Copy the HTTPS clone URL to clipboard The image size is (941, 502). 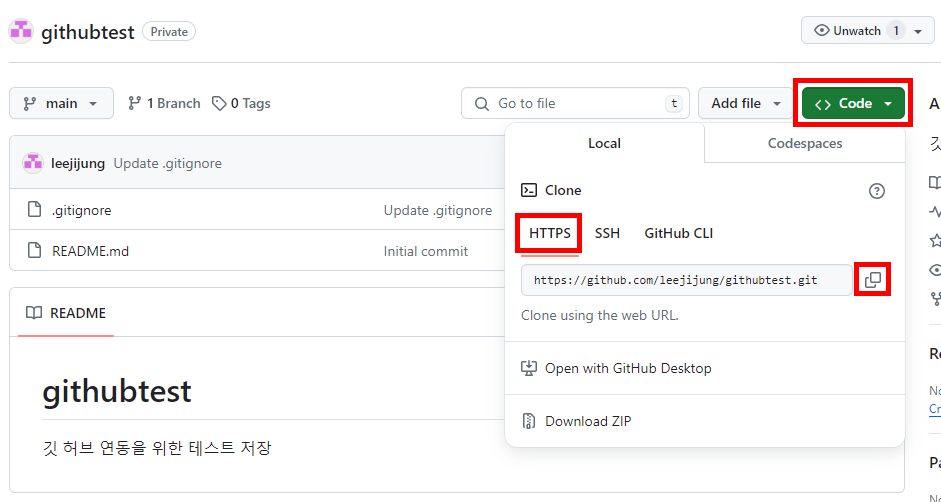coord(873,279)
